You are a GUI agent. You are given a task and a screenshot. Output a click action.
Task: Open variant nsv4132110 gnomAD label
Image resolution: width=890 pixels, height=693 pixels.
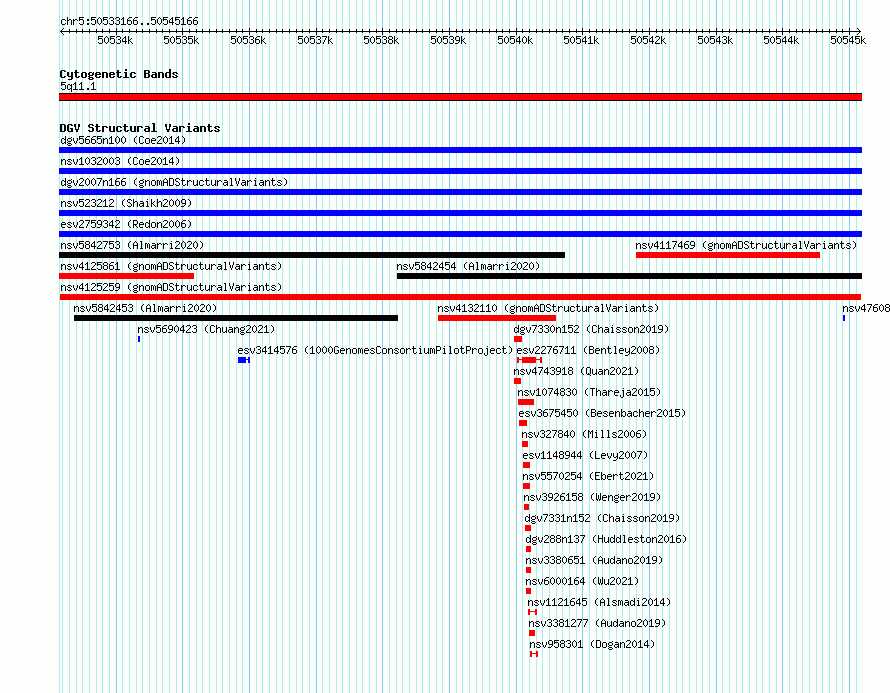pyautogui.click(x=548, y=308)
